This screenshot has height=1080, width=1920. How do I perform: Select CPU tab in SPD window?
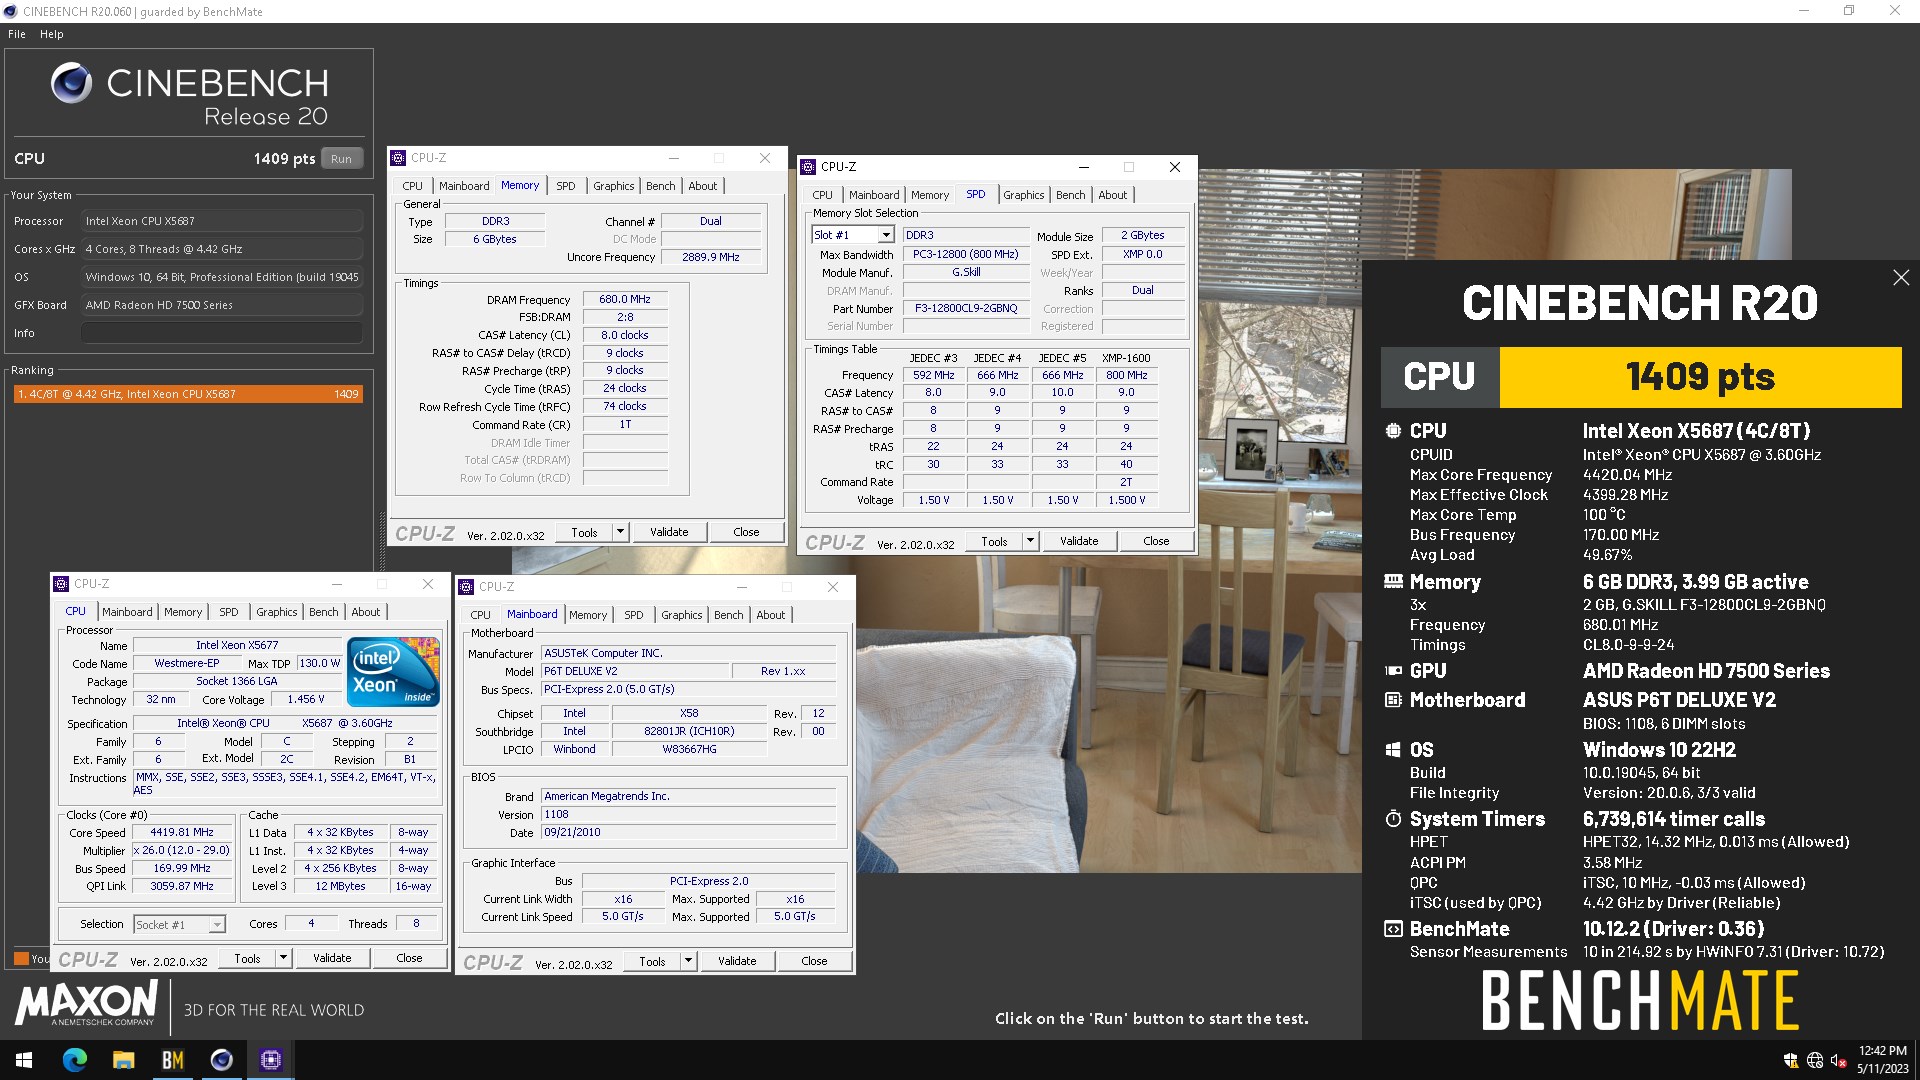tap(823, 195)
